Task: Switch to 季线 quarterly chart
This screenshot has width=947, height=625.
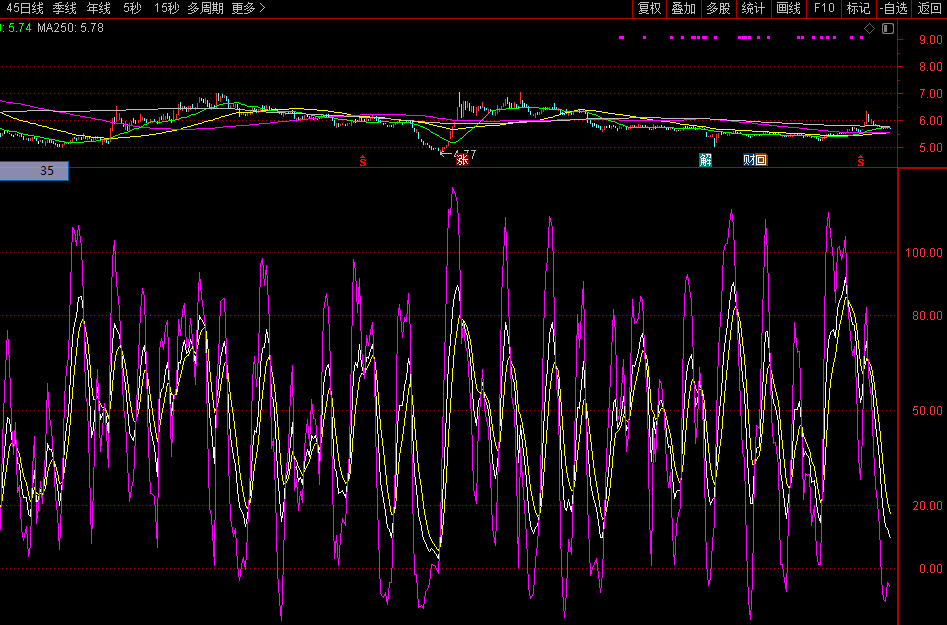Action: tap(65, 8)
